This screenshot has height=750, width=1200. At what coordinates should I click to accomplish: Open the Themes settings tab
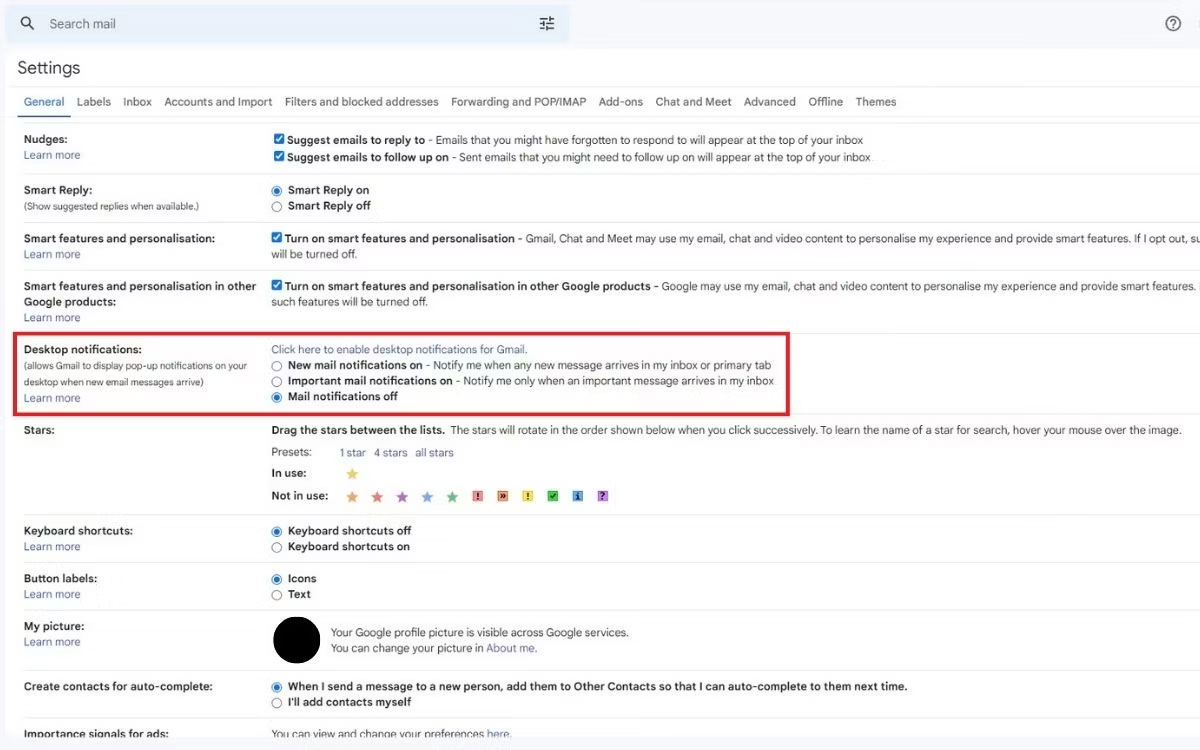point(875,102)
